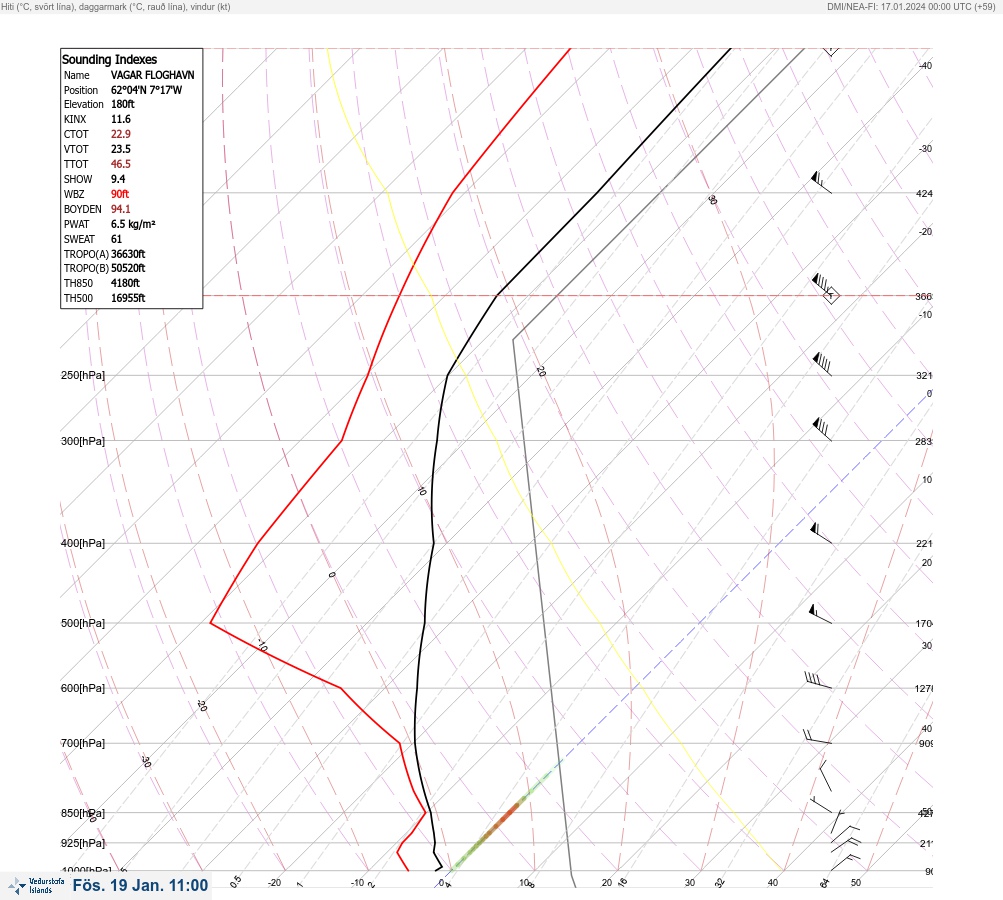This screenshot has height=900, width=1003.
Task: Select KINX value 11.6
Action: (x=121, y=119)
